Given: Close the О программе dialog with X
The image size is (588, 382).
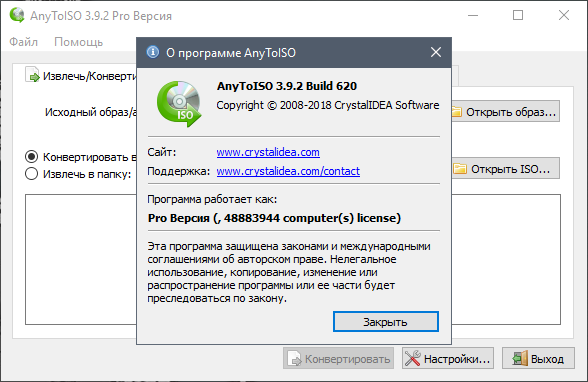Looking at the screenshot, I should tap(436, 52).
